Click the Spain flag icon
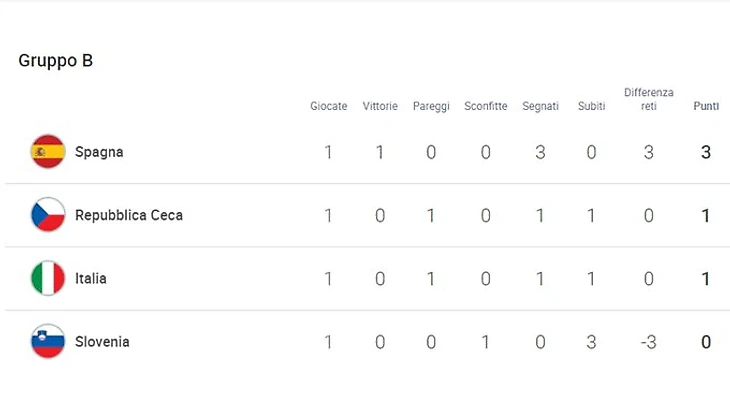 (x=48, y=152)
